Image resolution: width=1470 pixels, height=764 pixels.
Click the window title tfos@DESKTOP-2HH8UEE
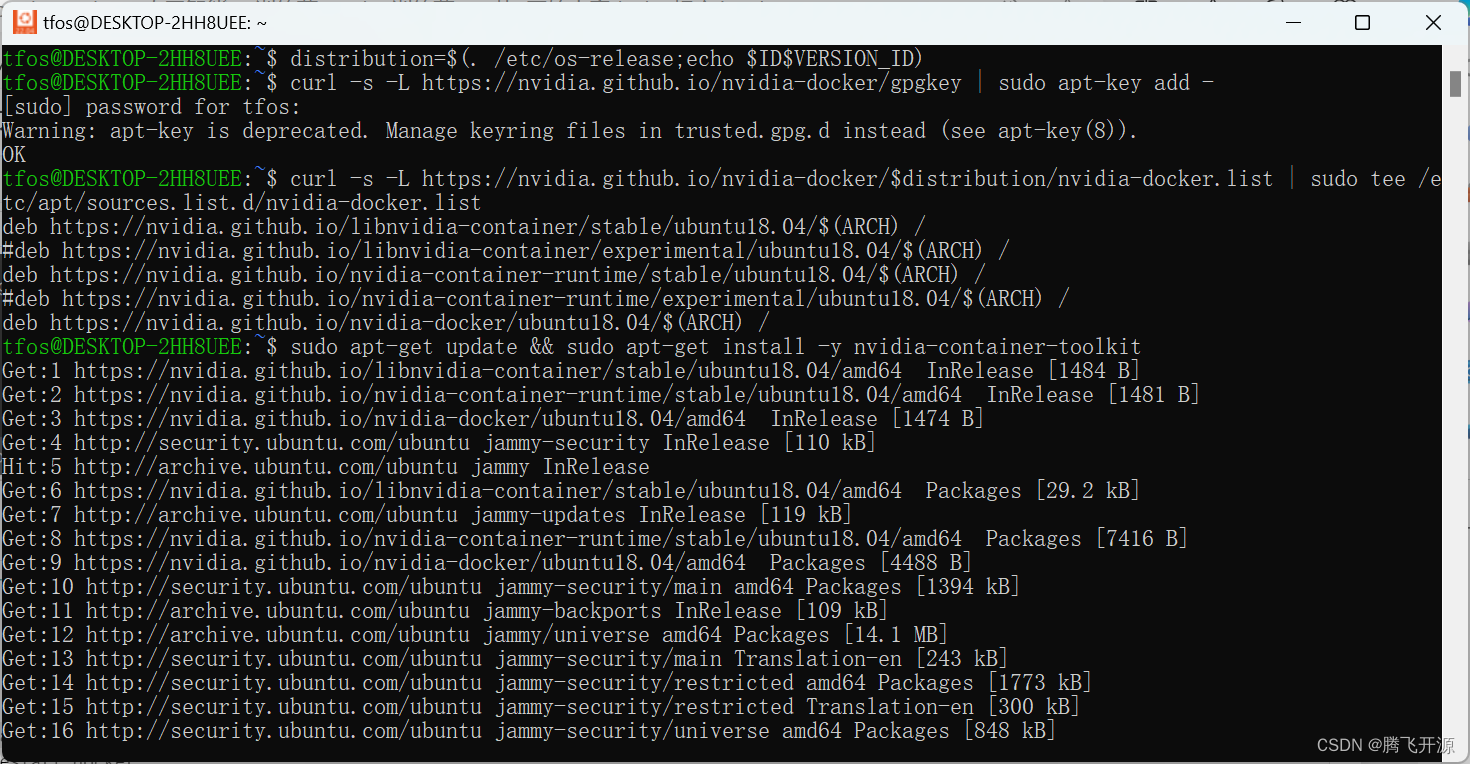click(155, 23)
